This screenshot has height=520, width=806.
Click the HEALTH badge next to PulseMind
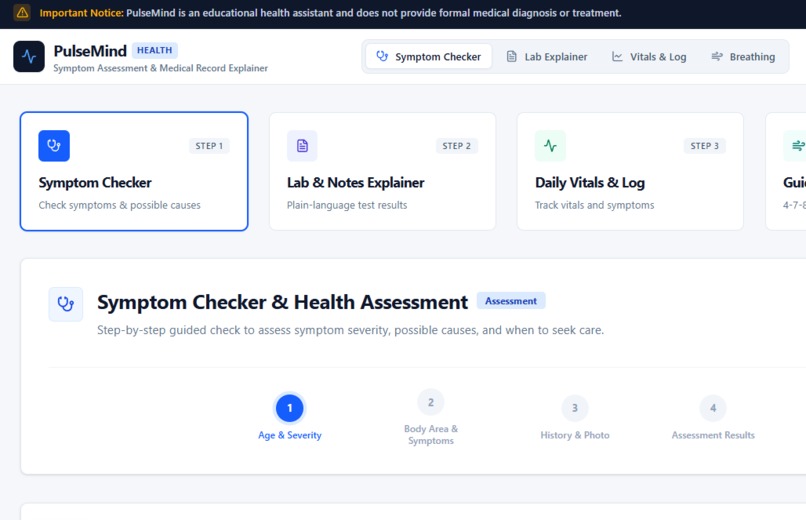point(155,50)
